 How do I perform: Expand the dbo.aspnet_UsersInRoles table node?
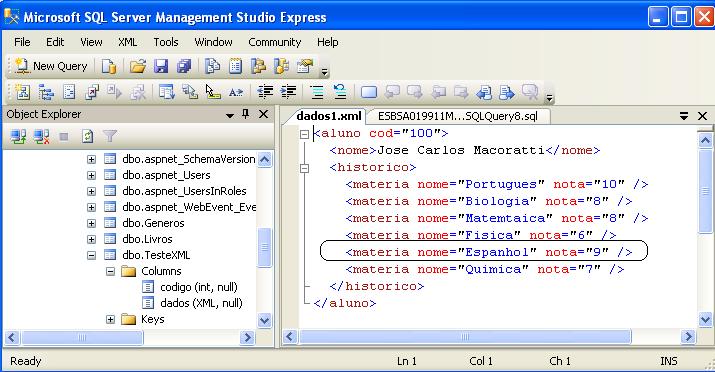[x=91, y=191]
